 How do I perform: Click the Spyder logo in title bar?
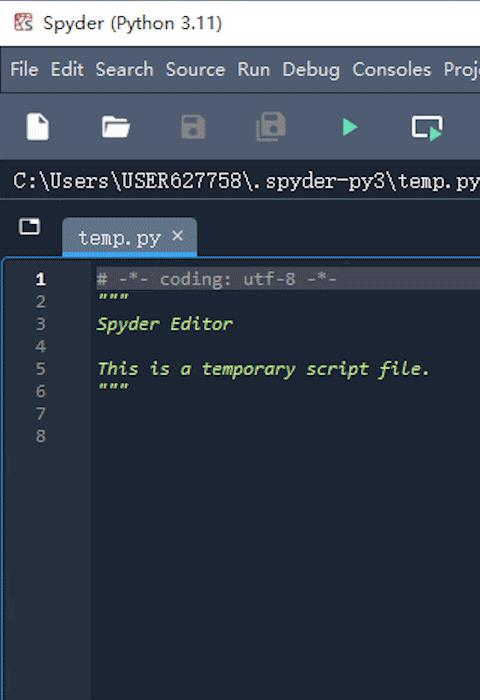click(x=23, y=22)
